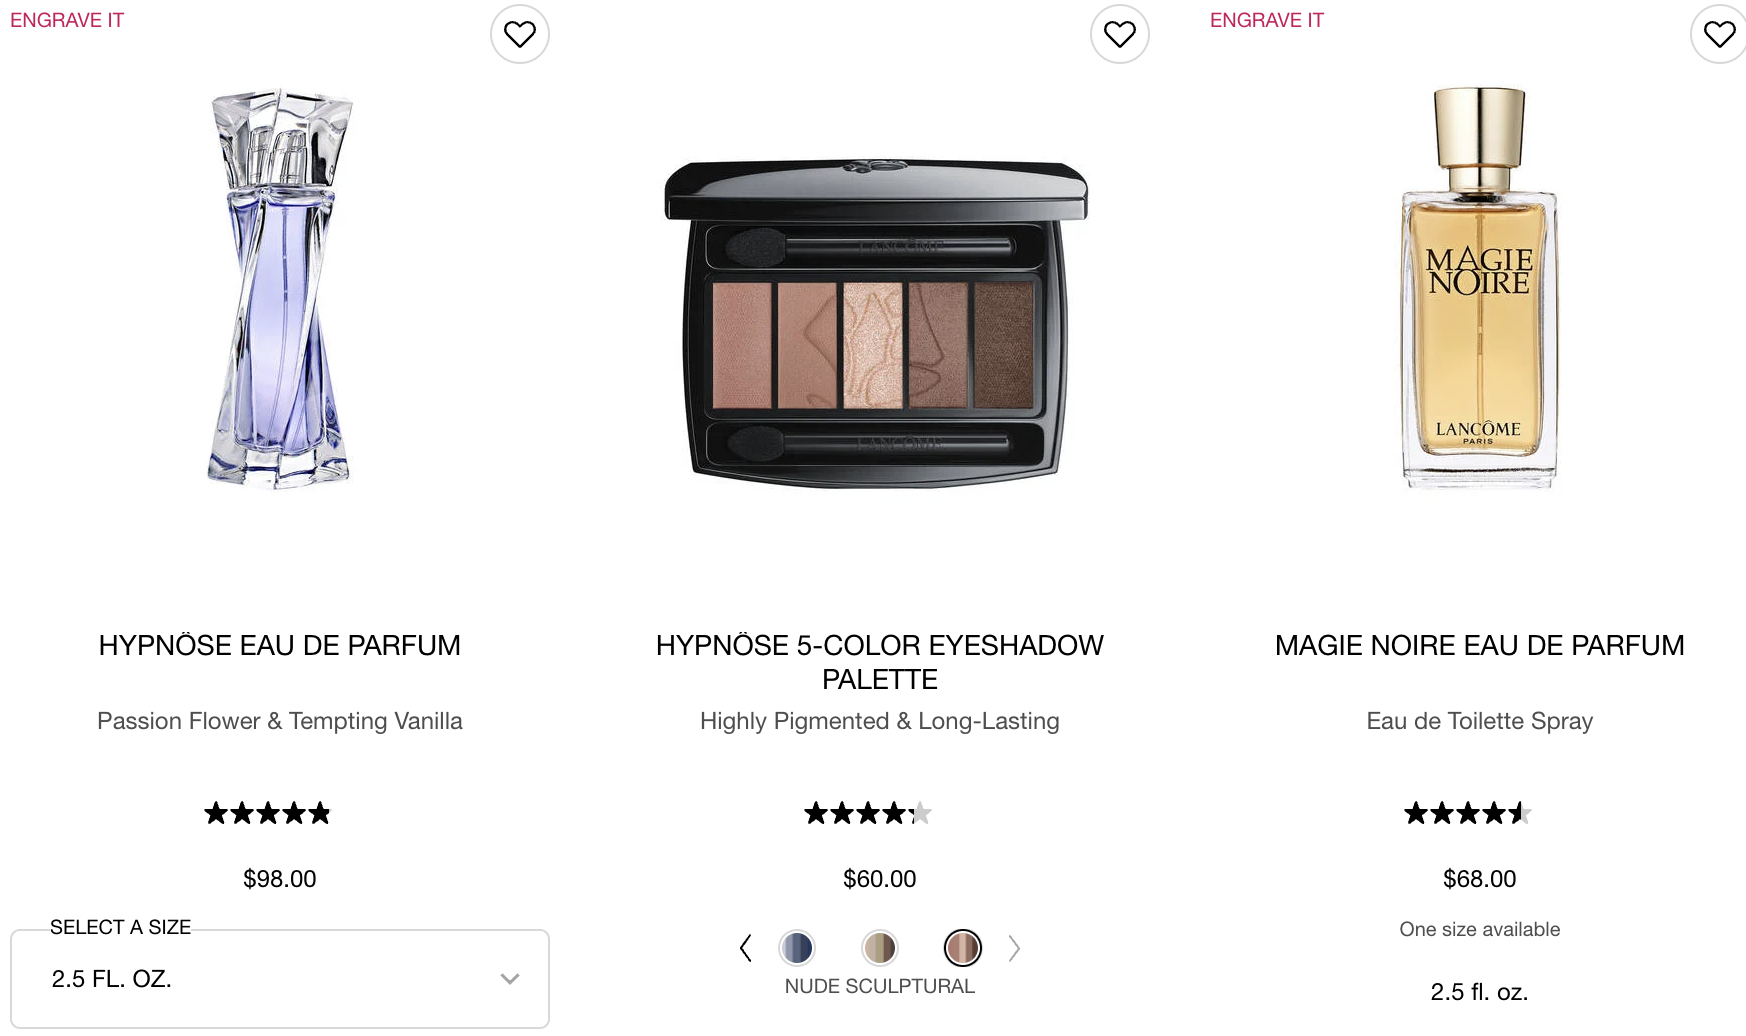Show previous eyeshadow shades with left arrow
This screenshot has width=1746, height=1036.
tap(745, 948)
